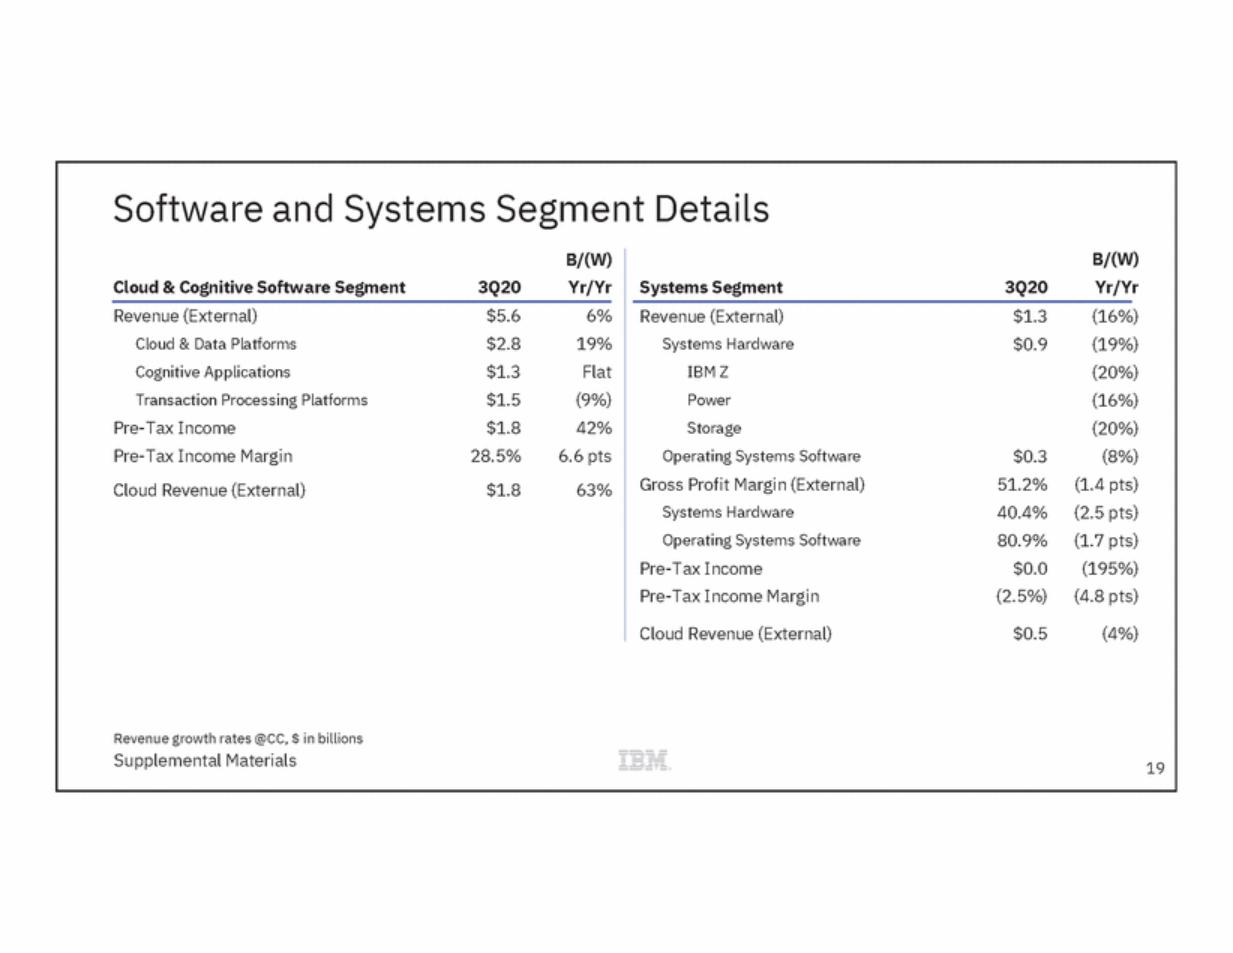
Task: Select the Flat growth value
Action: pyautogui.click(x=596, y=372)
